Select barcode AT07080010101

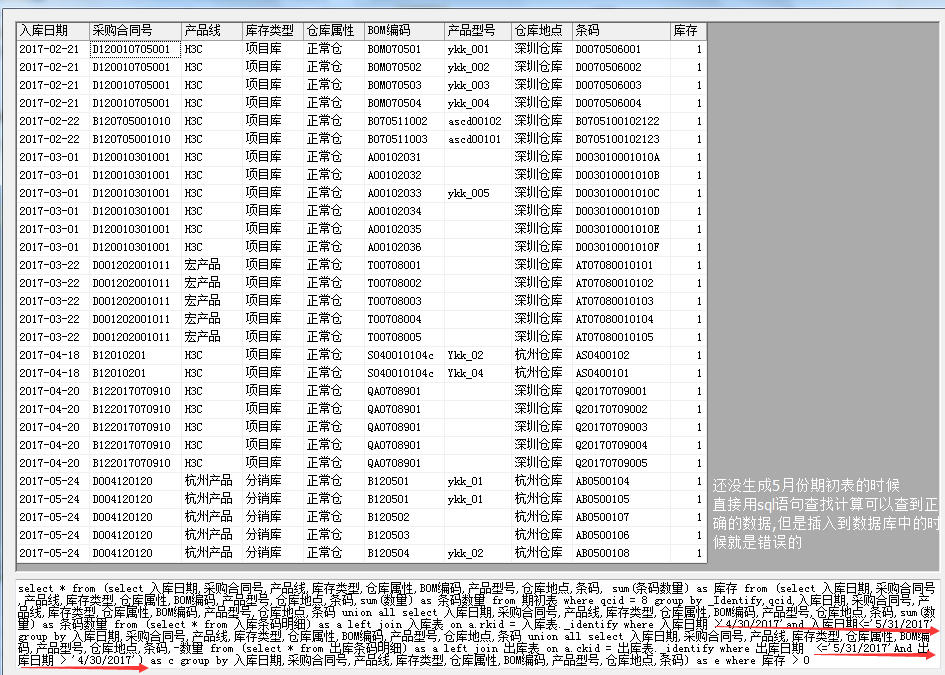click(x=621, y=265)
